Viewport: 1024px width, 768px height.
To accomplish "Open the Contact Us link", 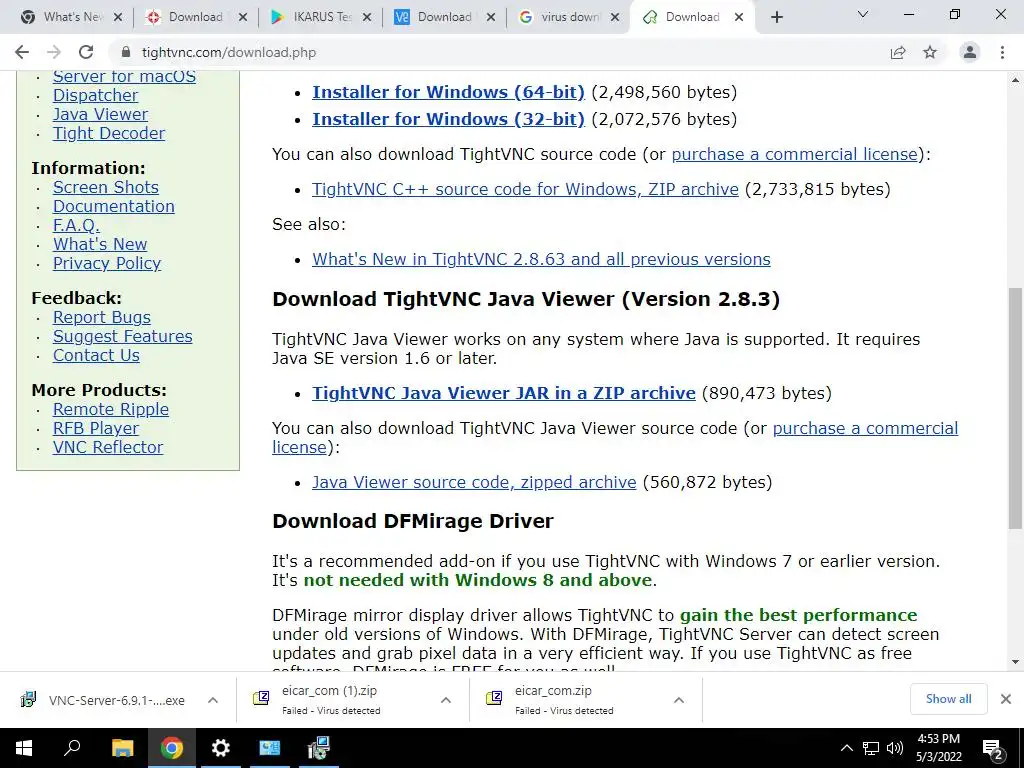I will point(96,355).
